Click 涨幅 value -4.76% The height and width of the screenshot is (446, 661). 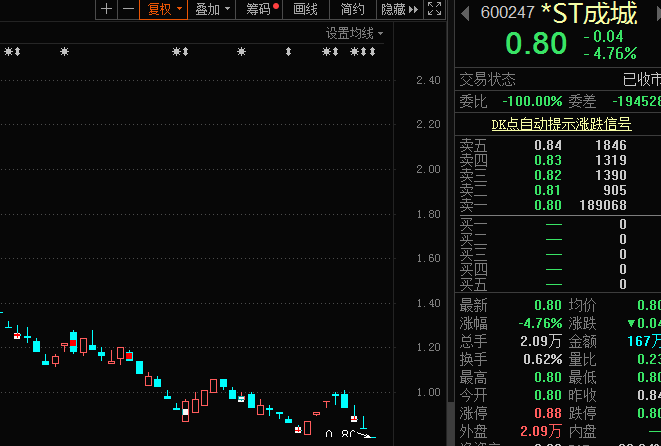(540, 324)
